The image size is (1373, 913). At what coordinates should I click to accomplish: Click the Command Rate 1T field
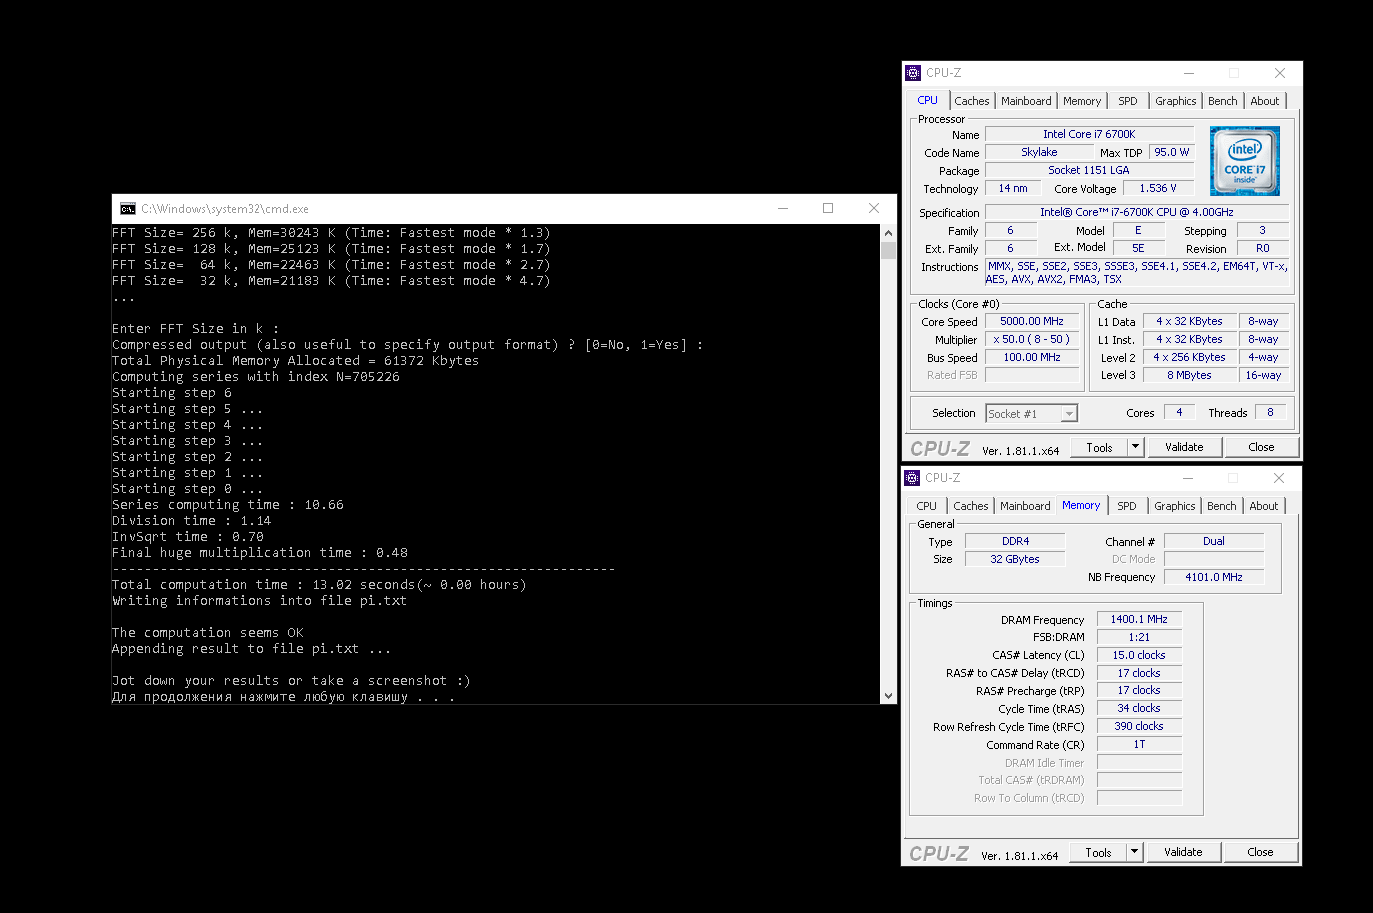point(1139,744)
